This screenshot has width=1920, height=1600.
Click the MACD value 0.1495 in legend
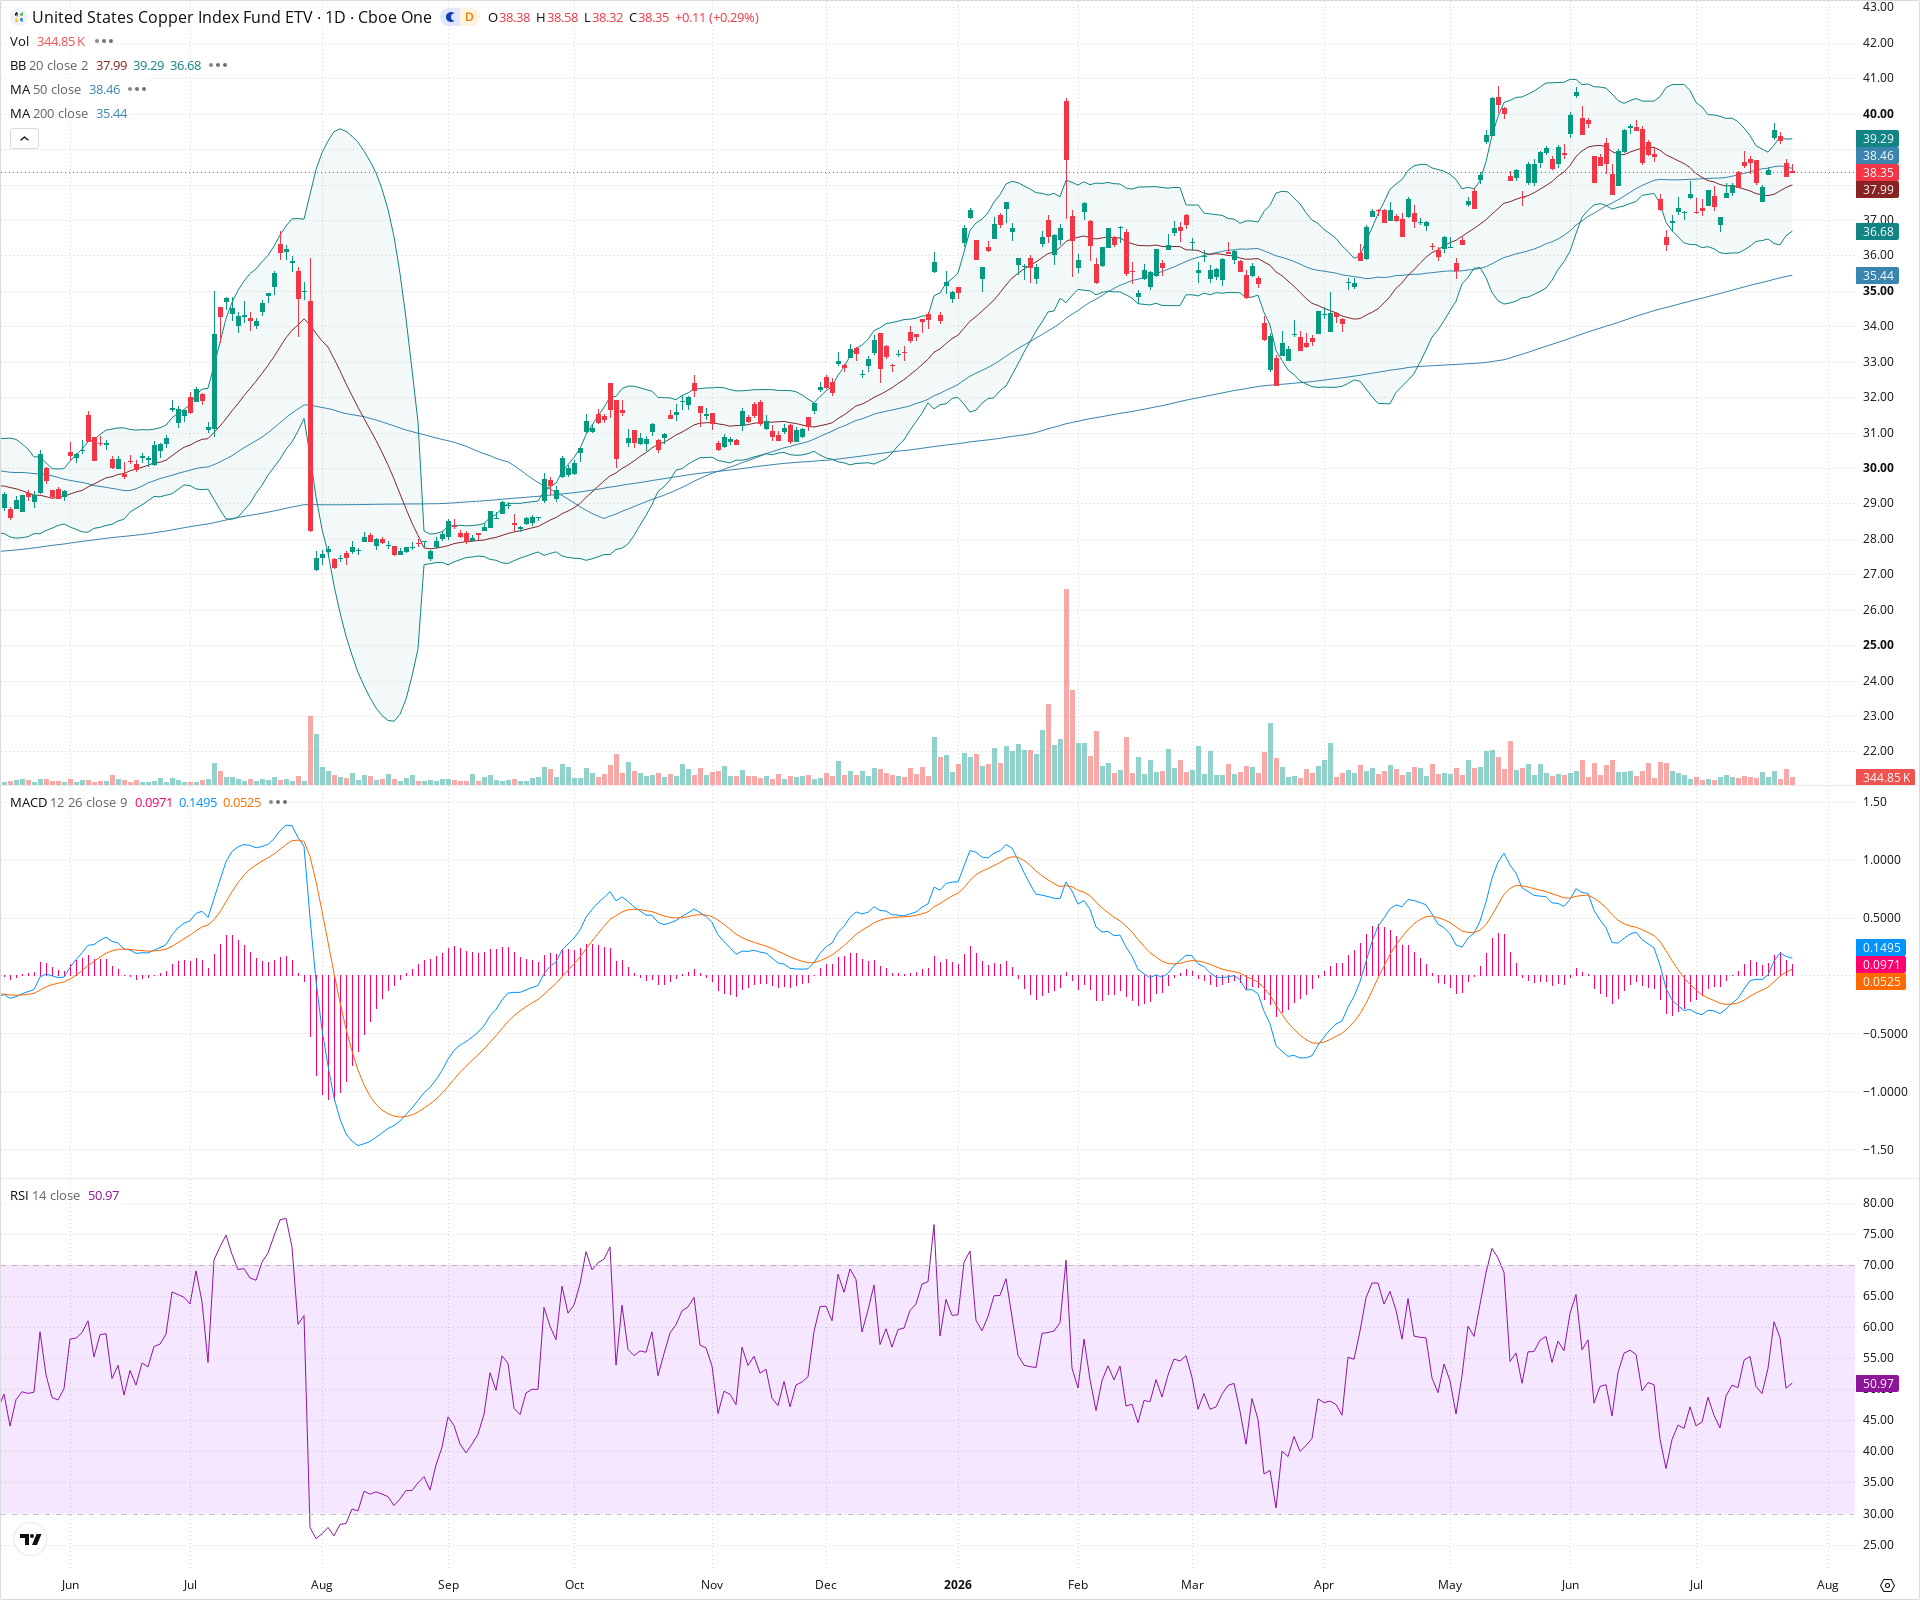[198, 802]
